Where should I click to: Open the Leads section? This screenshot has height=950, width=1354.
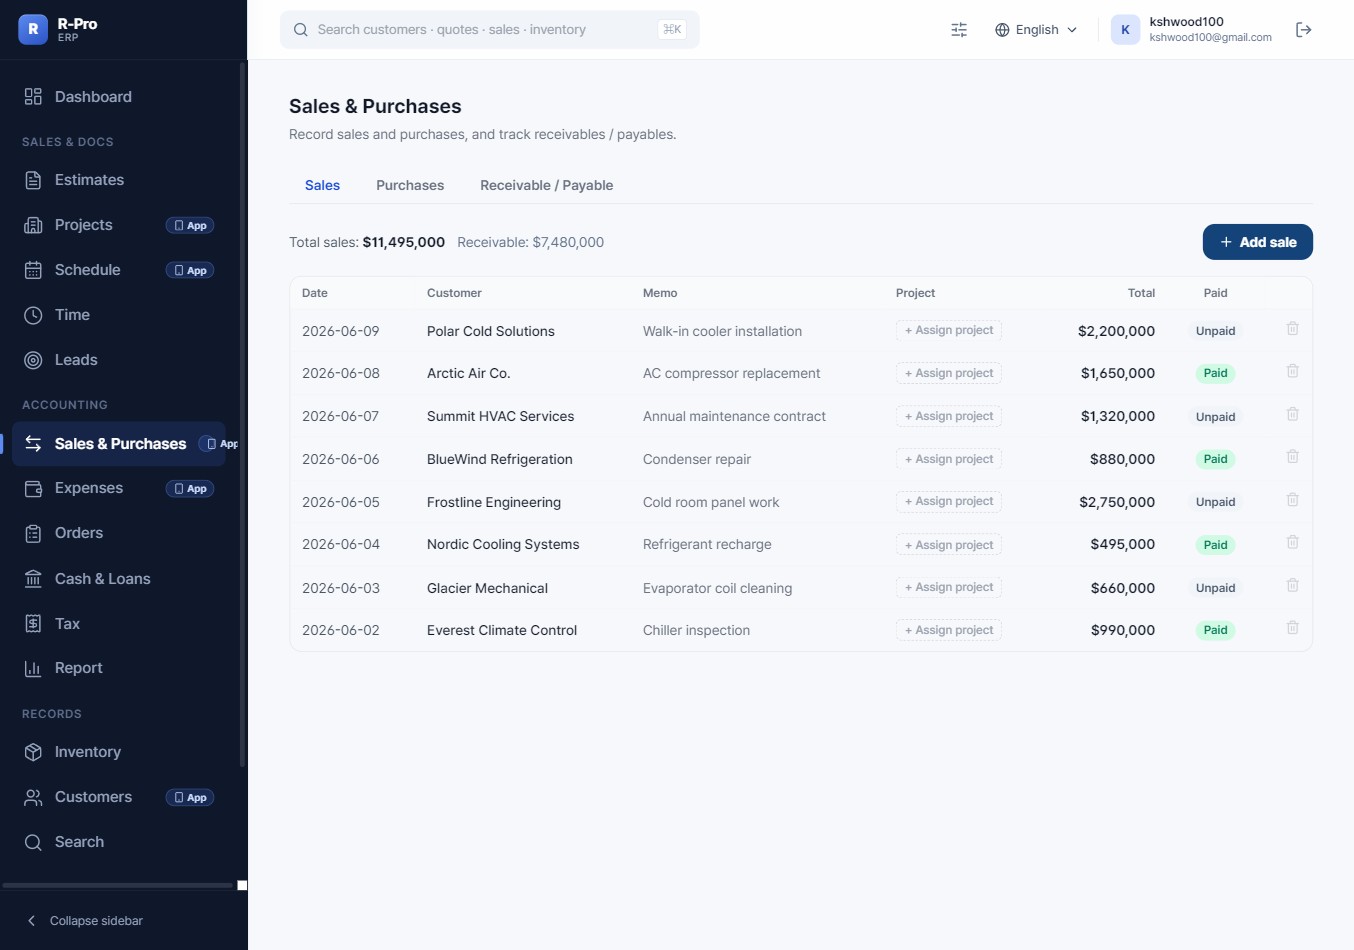119,360
